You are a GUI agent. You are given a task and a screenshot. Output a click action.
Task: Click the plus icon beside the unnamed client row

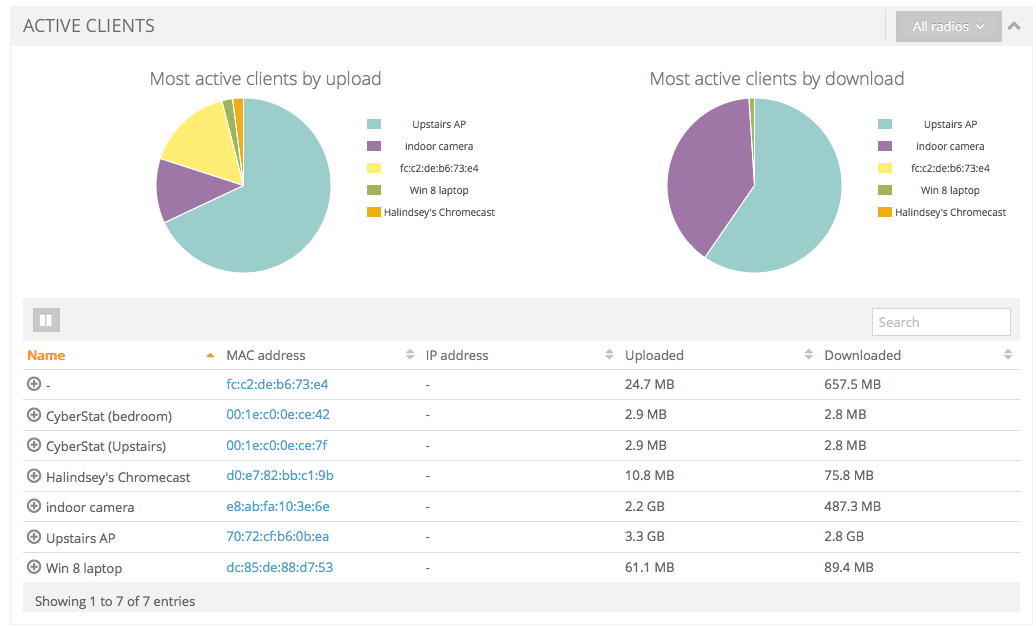click(x=34, y=384)
